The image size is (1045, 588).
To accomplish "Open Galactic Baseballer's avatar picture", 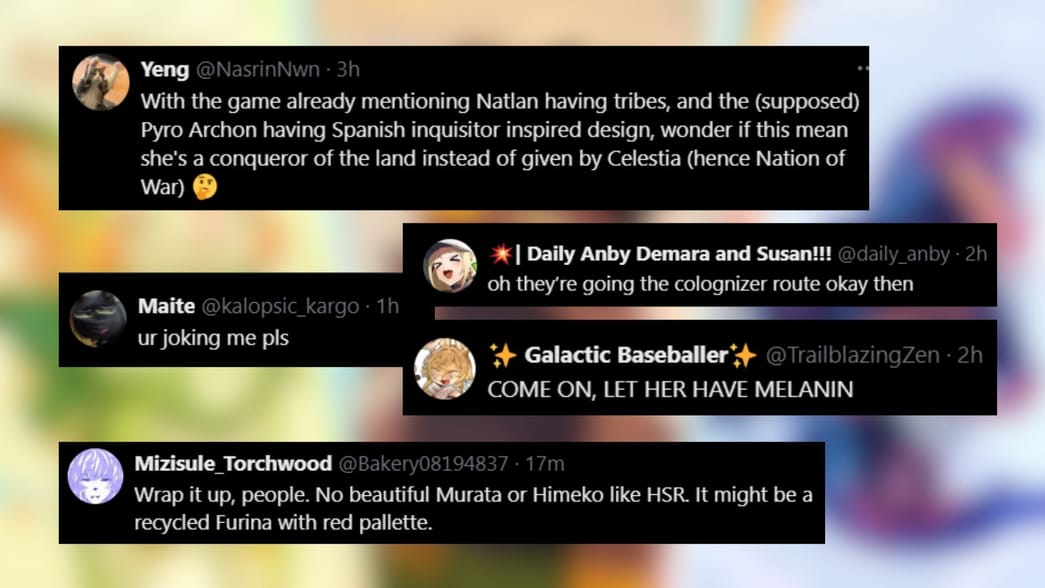I will click(x=445, y=369).
